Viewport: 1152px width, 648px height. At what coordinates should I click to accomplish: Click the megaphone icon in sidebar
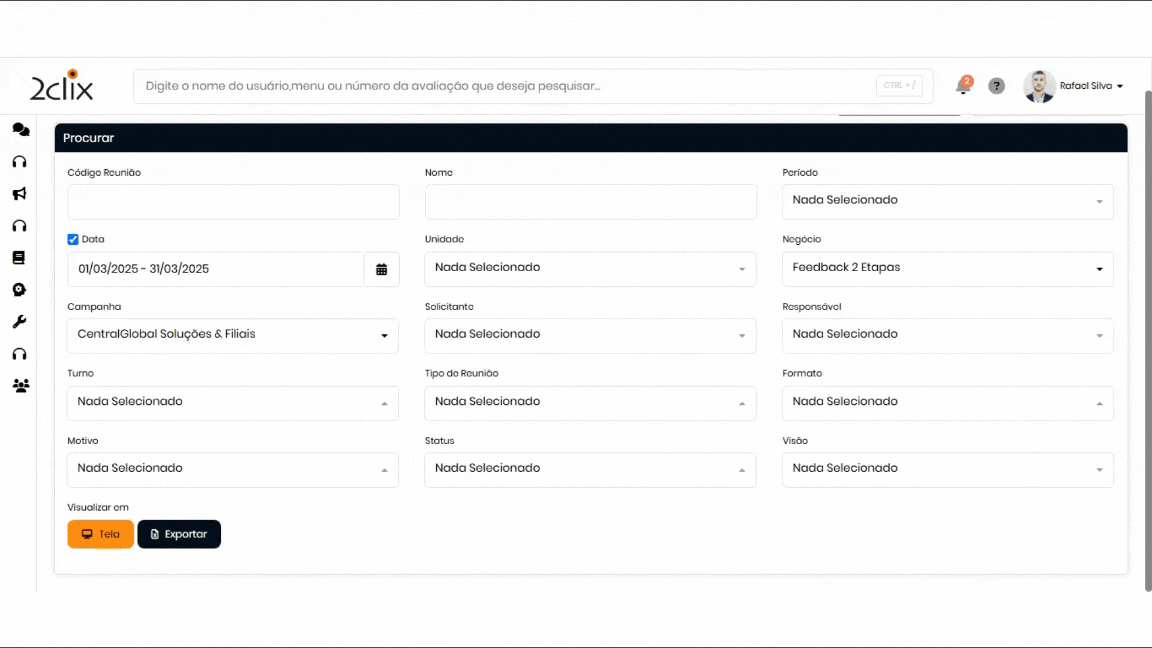pos(19,194)
